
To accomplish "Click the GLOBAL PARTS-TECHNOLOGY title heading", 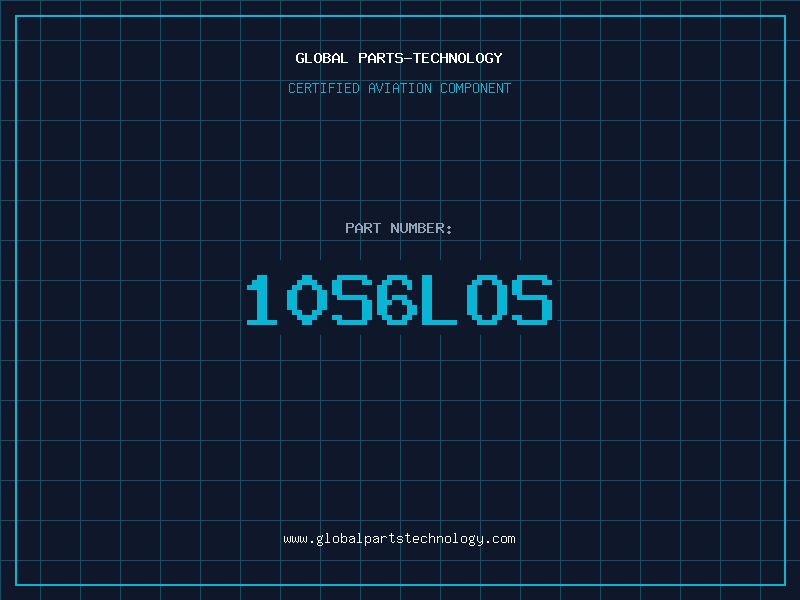I will 399,58.
